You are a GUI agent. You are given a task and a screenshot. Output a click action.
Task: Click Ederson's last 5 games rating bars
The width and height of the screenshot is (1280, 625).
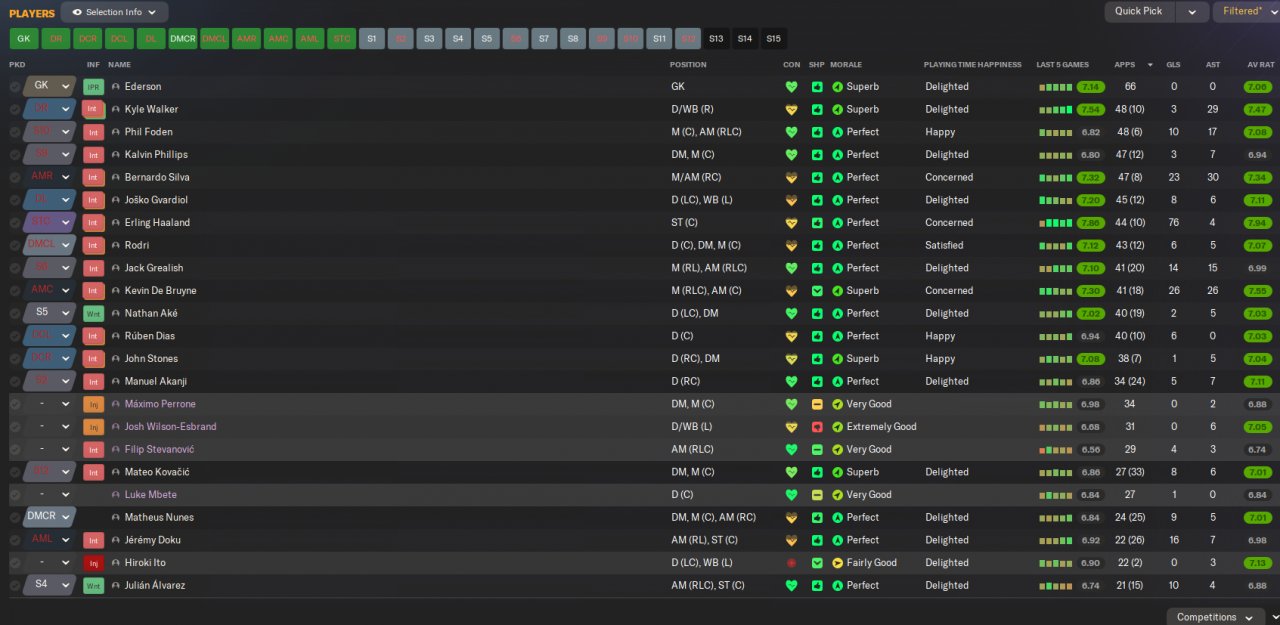[x=1055, y=87]
